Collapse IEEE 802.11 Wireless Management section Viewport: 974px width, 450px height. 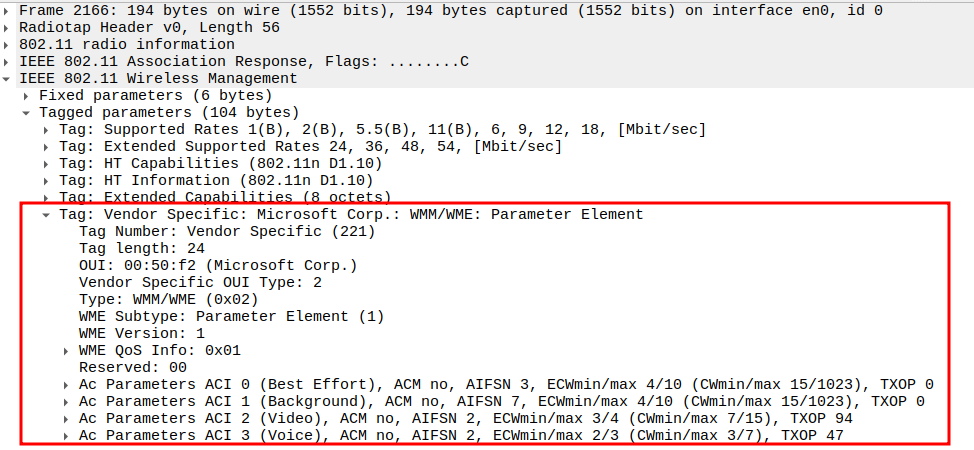coord(9,79)
